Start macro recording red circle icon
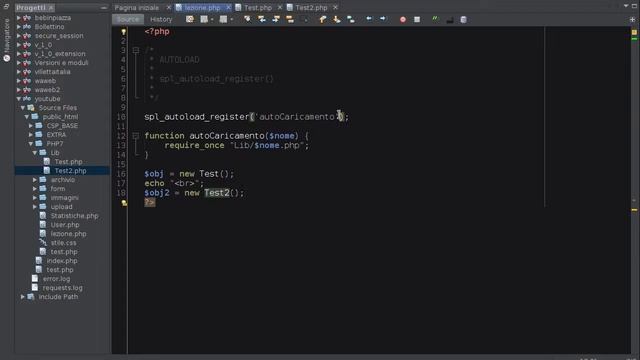 point(403,19)
